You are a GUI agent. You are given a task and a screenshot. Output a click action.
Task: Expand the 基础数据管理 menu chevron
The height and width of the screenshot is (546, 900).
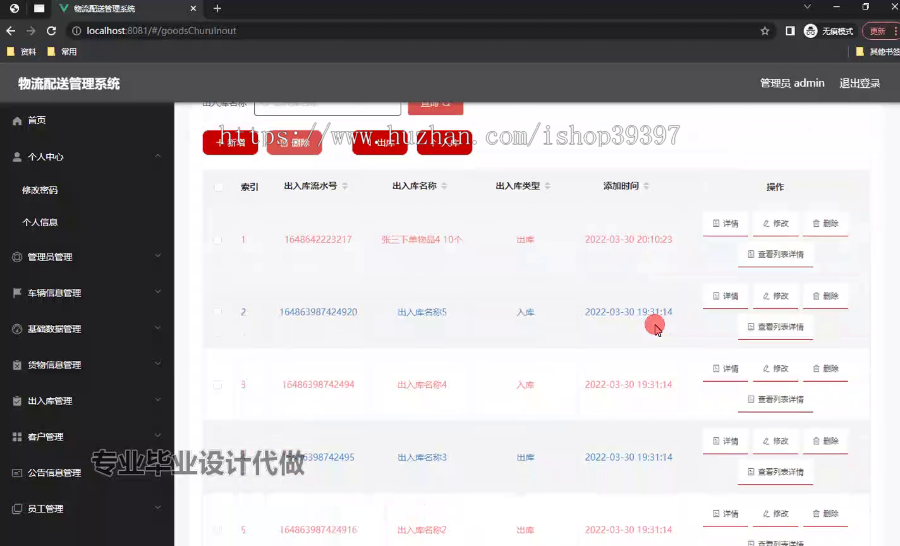tap(158, 328)
